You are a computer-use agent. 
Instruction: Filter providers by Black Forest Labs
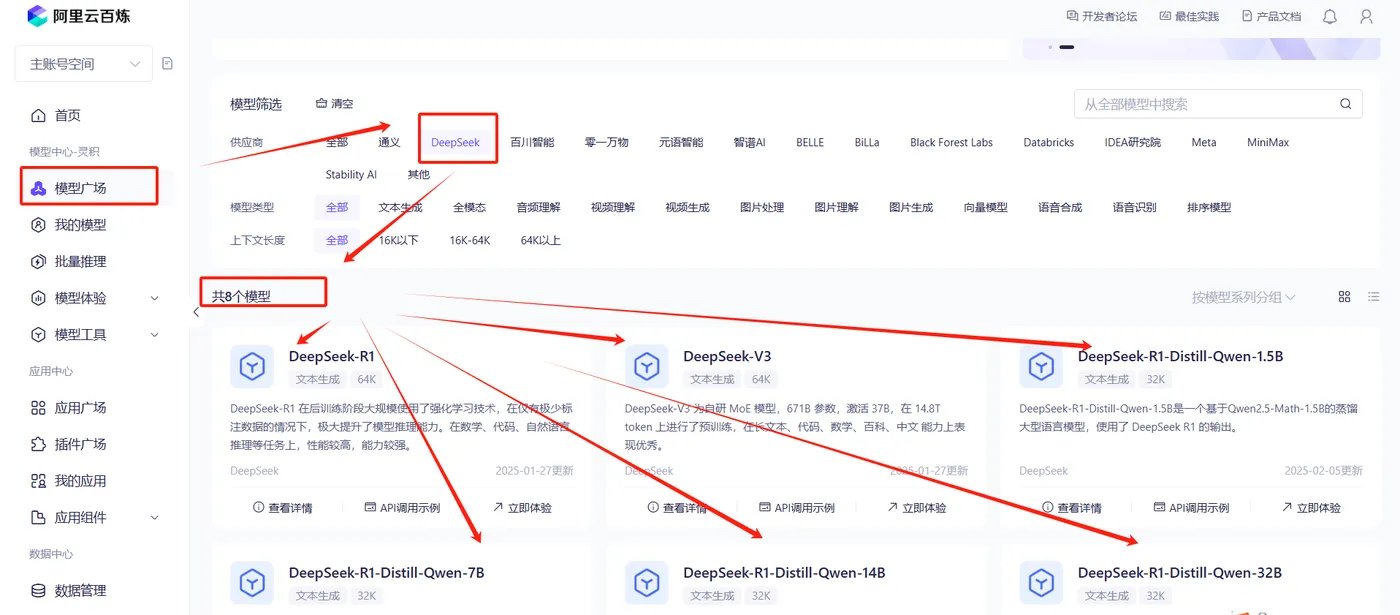(x=951, y=143)
